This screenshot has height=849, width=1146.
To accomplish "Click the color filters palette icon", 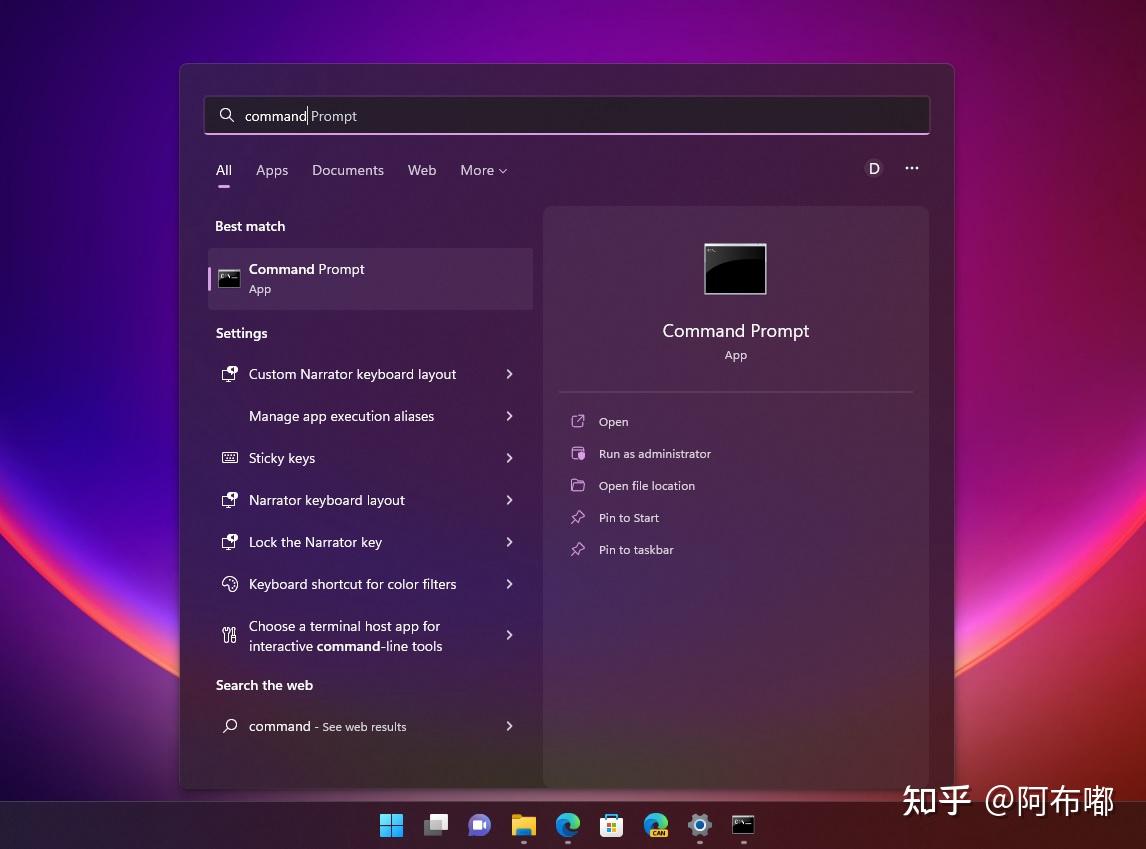I will point(229,584).
